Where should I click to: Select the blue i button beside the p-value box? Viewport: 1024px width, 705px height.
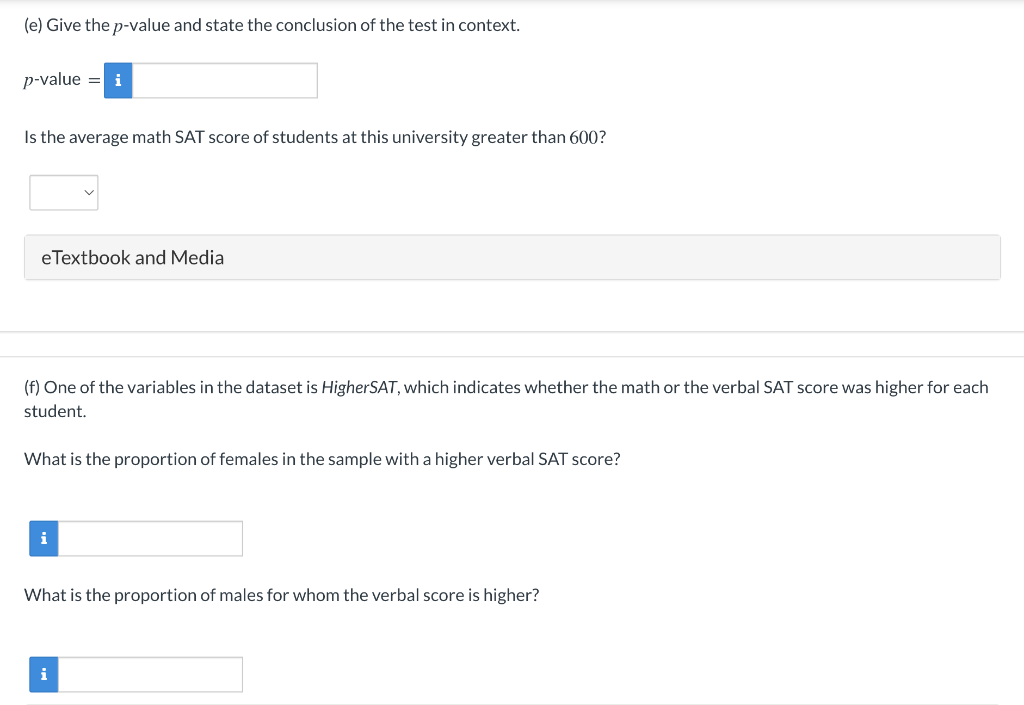point(117,80)
